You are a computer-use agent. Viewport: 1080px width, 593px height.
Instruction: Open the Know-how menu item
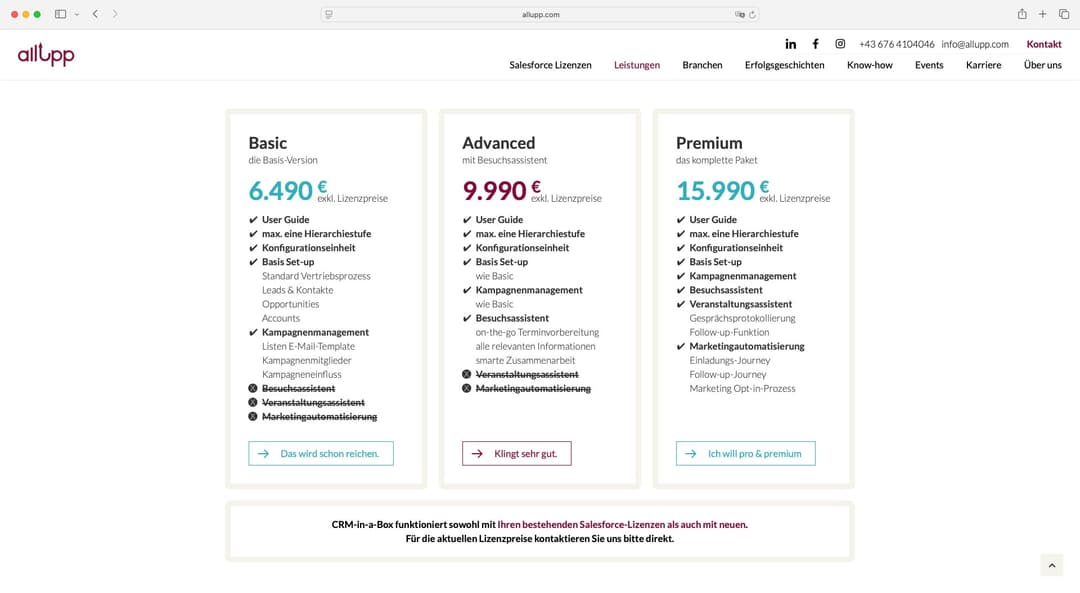click(870, 65)
